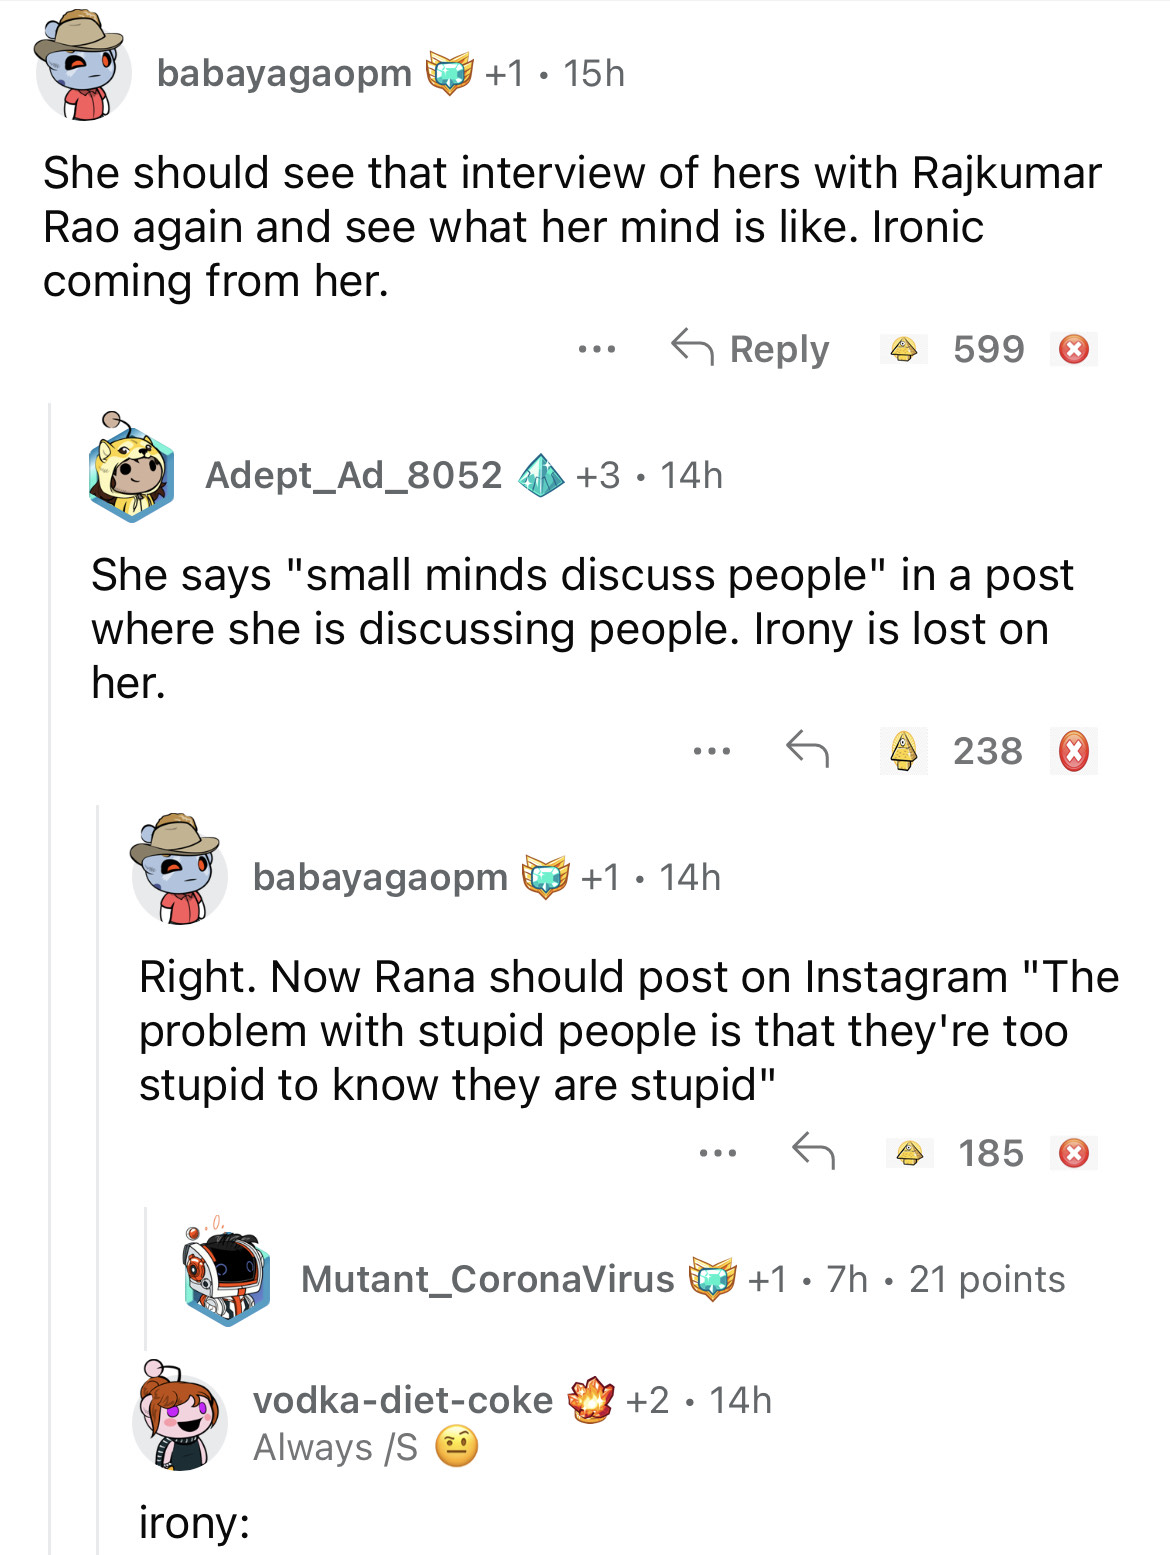
Task: Open more options on Adept_Ad_8052's comment
Action: [712, 751]
